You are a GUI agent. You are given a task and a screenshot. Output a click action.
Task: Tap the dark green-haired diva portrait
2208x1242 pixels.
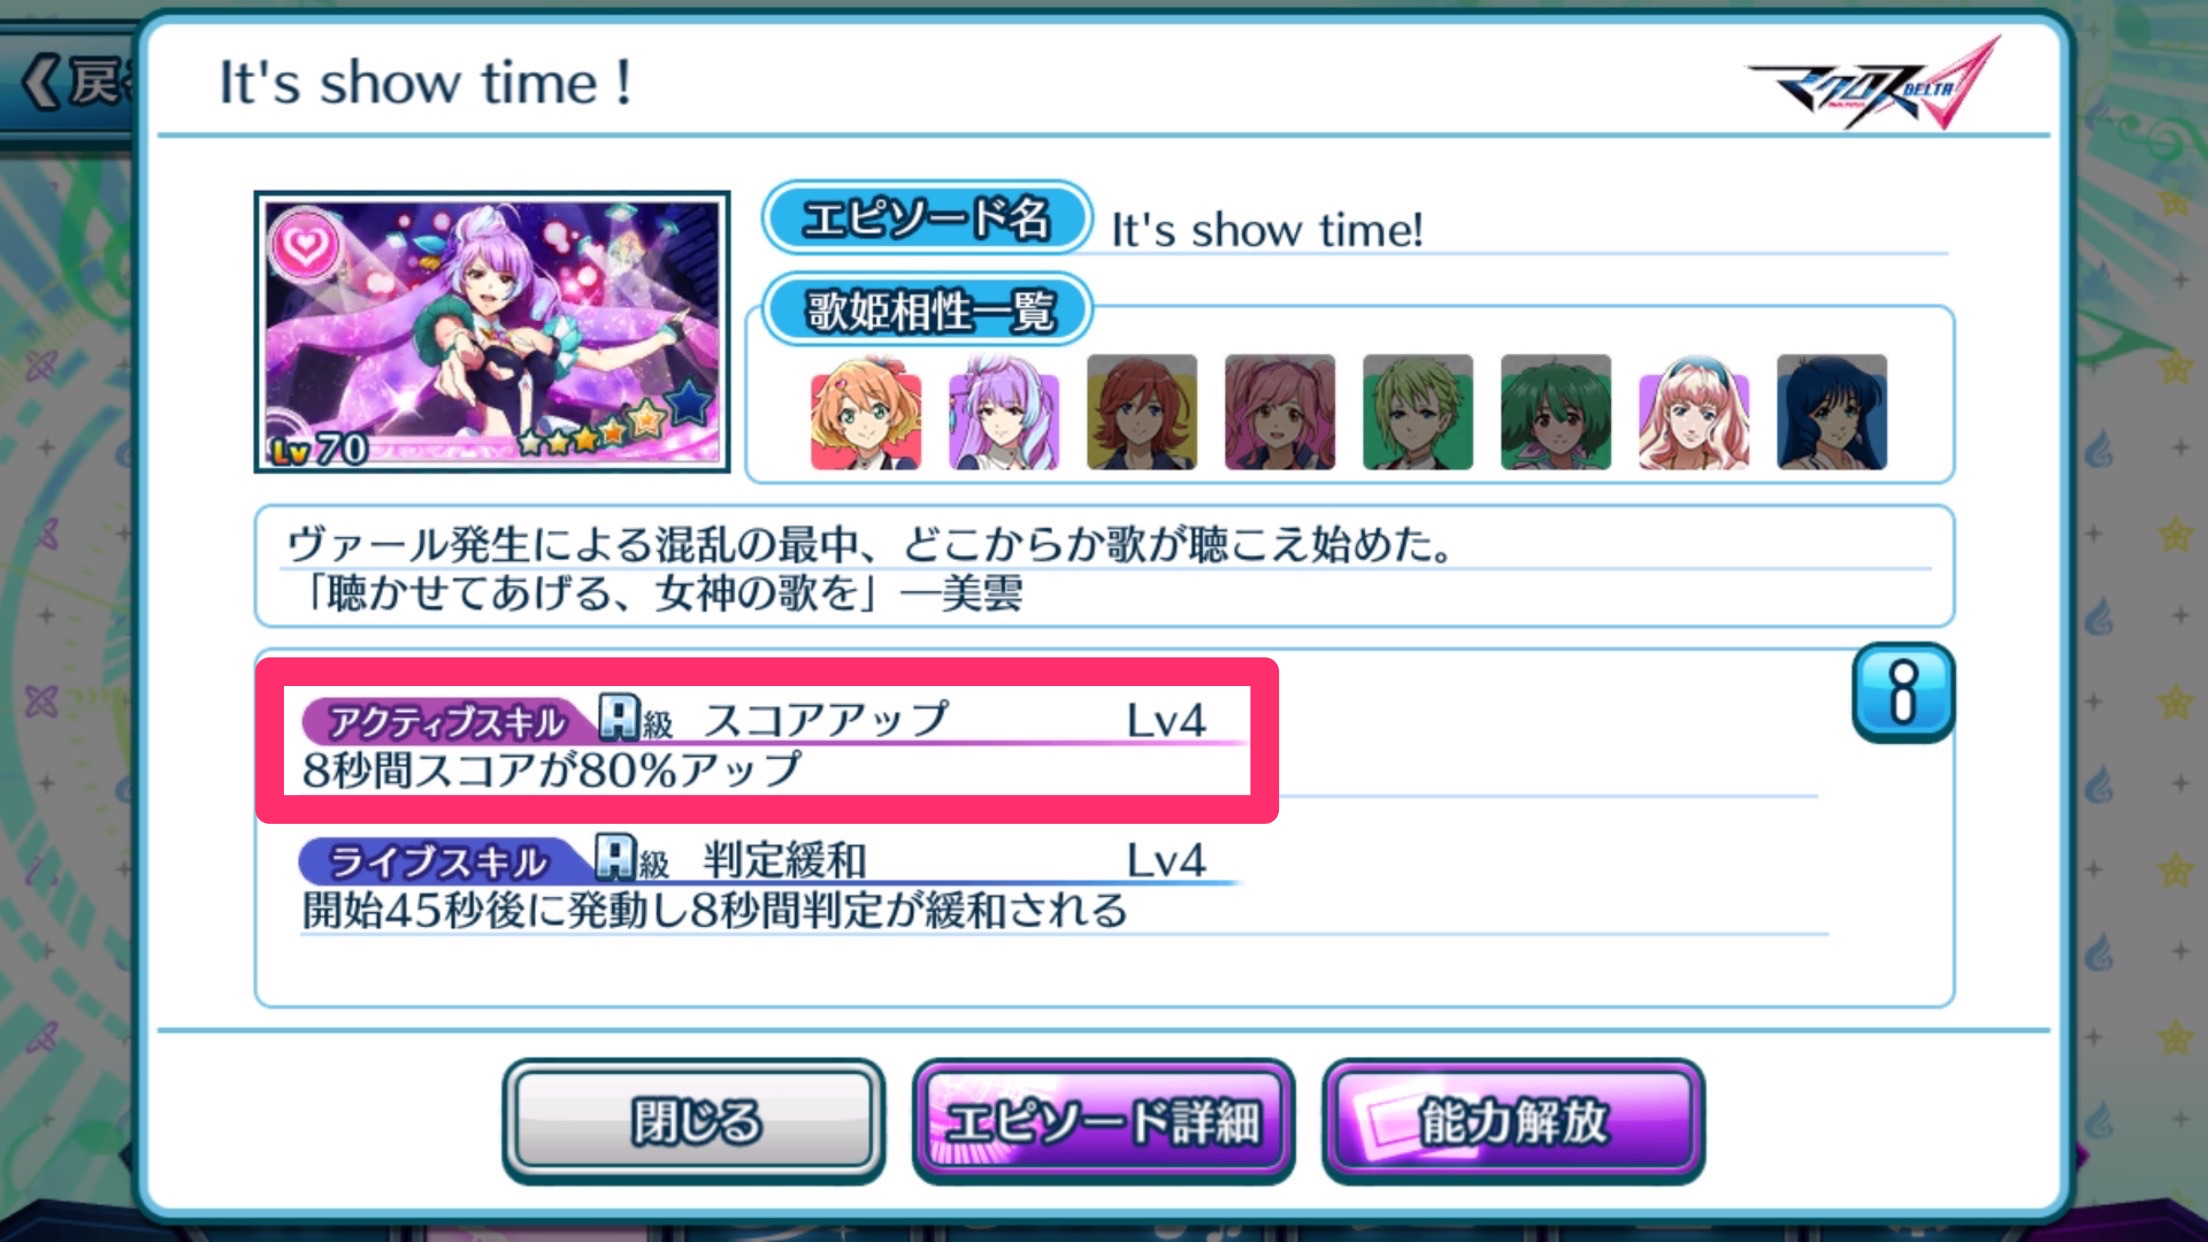click(1556, 412)
